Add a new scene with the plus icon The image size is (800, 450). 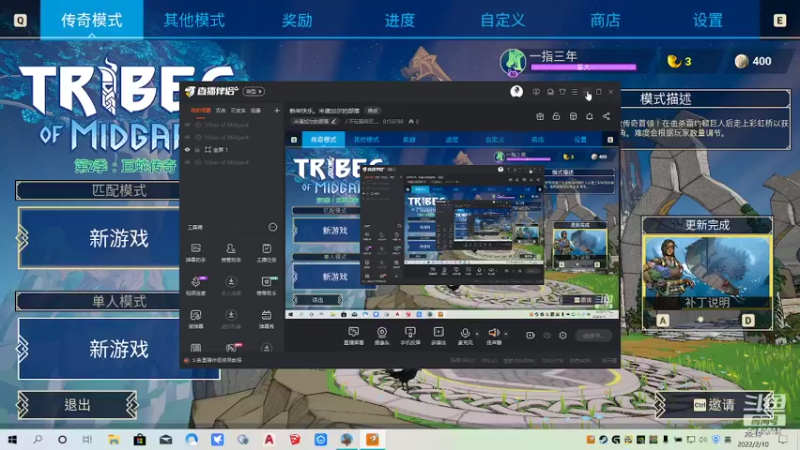(277, 110)
